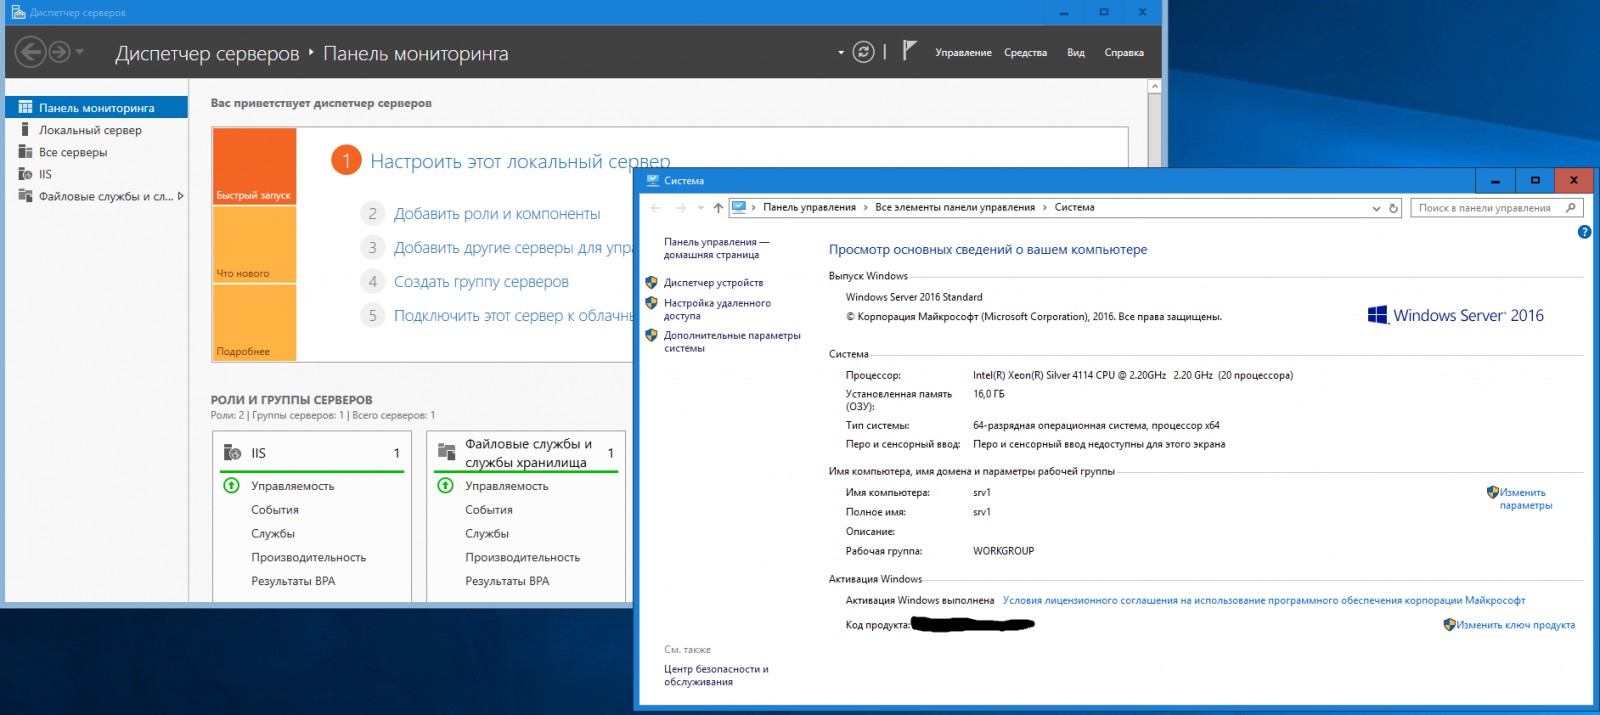Open the Вид menu

(1076, 53)
